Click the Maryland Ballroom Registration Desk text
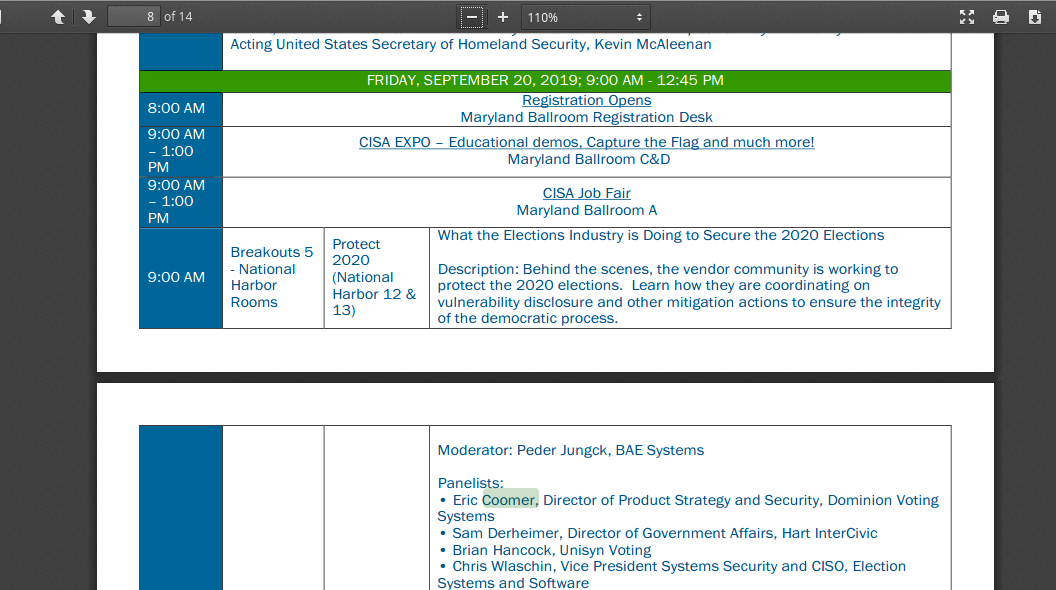 (x=587, y=117)
